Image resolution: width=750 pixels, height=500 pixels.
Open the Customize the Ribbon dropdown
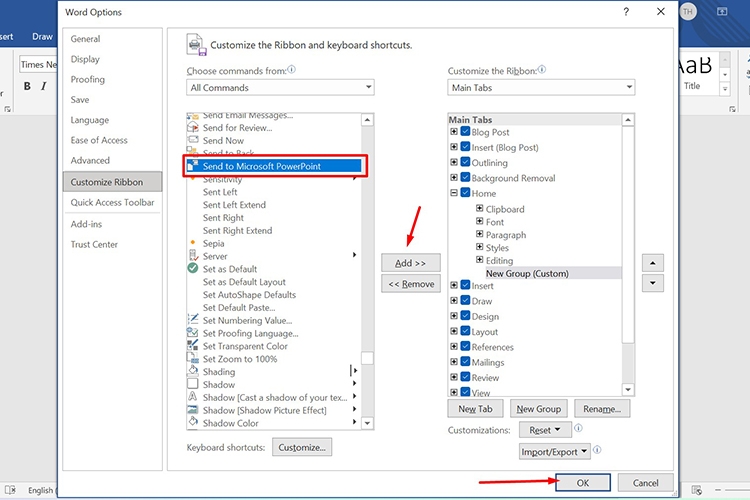click(x=541, y=87)
